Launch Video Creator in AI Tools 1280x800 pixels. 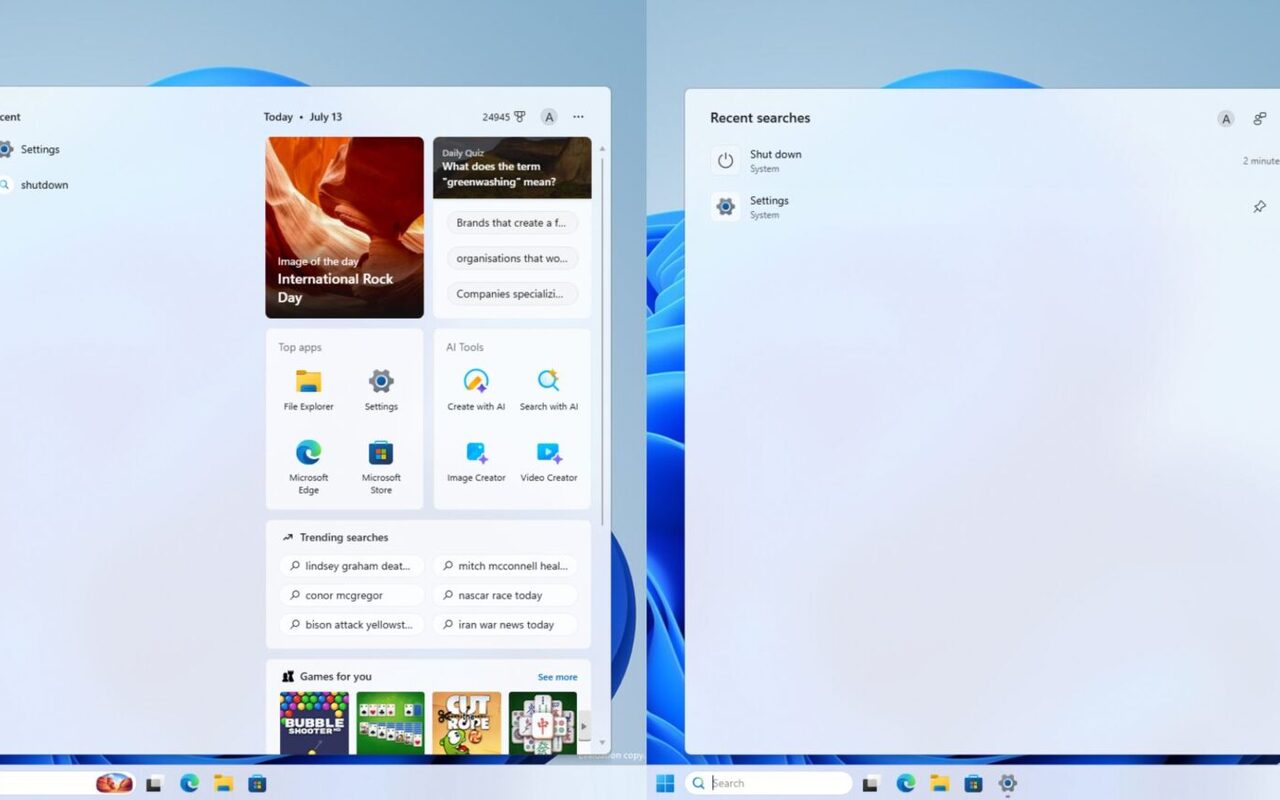[549, 462]
